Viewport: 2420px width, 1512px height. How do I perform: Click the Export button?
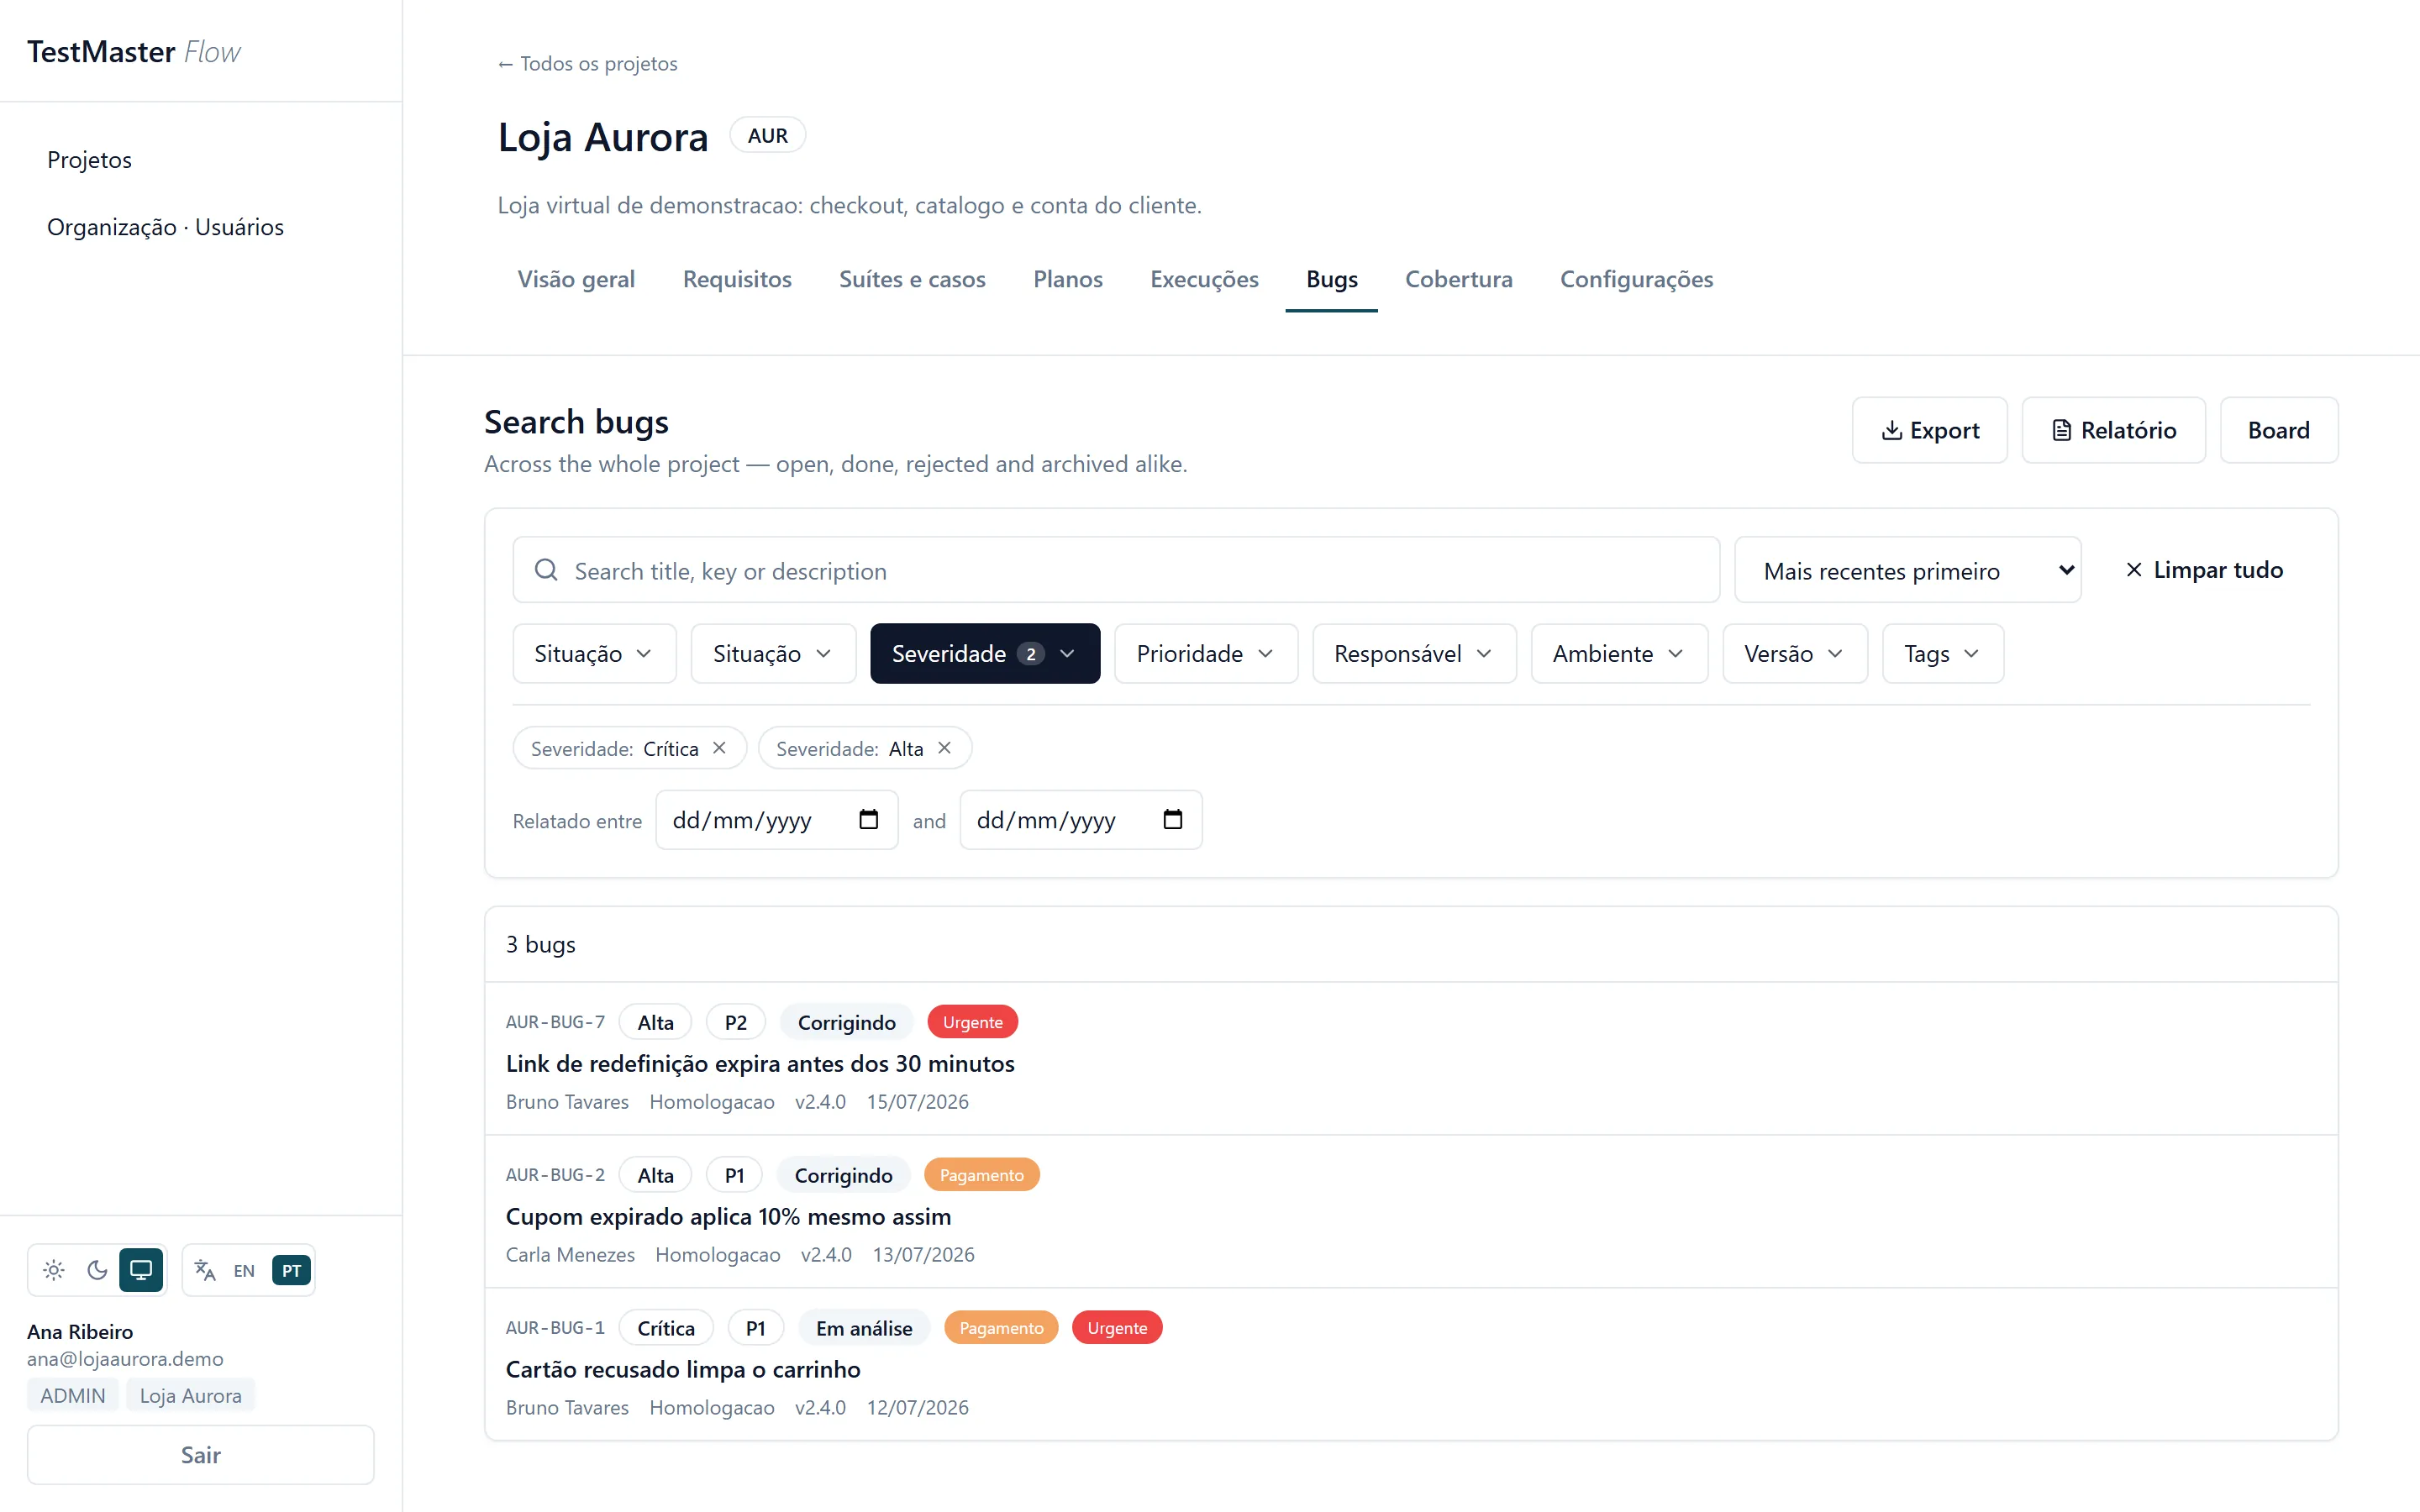tap(1929, 430)
